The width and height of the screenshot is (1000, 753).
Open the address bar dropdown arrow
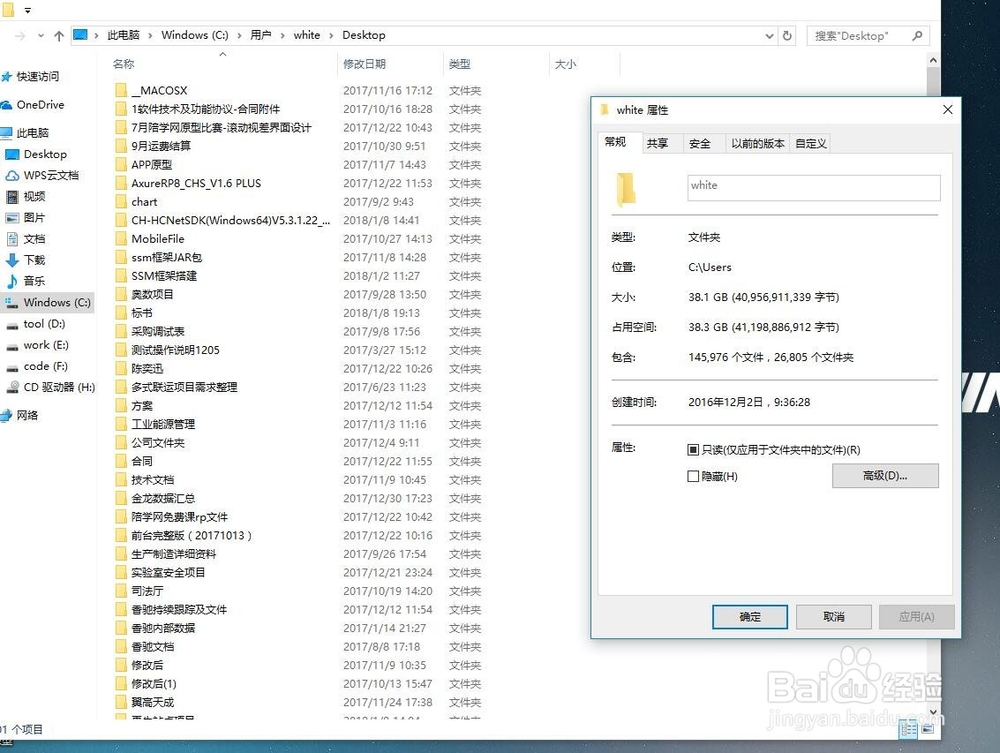pos(769,35)
